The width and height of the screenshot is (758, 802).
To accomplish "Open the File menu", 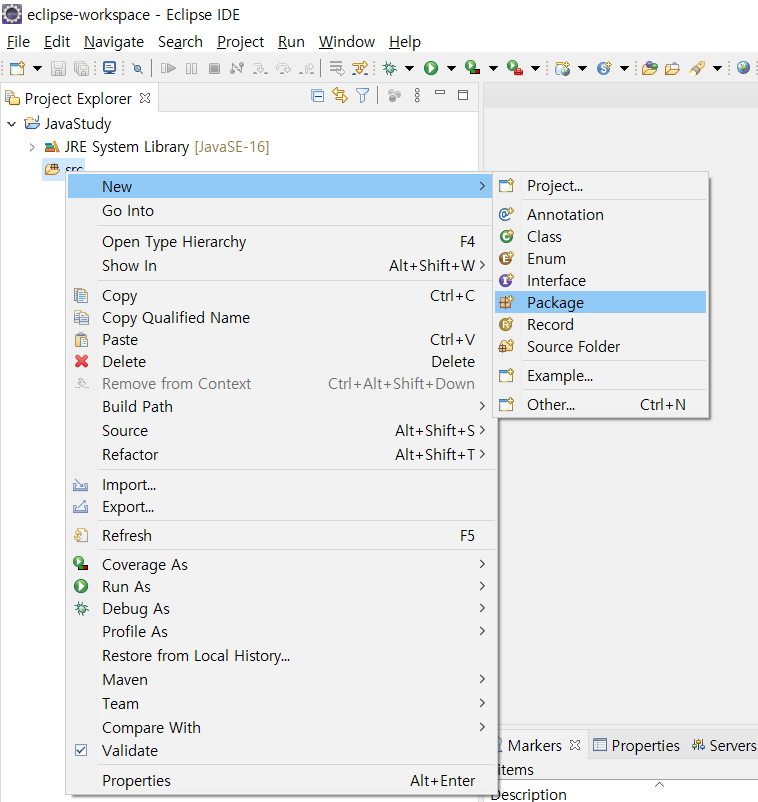I will tap(18, 41).
